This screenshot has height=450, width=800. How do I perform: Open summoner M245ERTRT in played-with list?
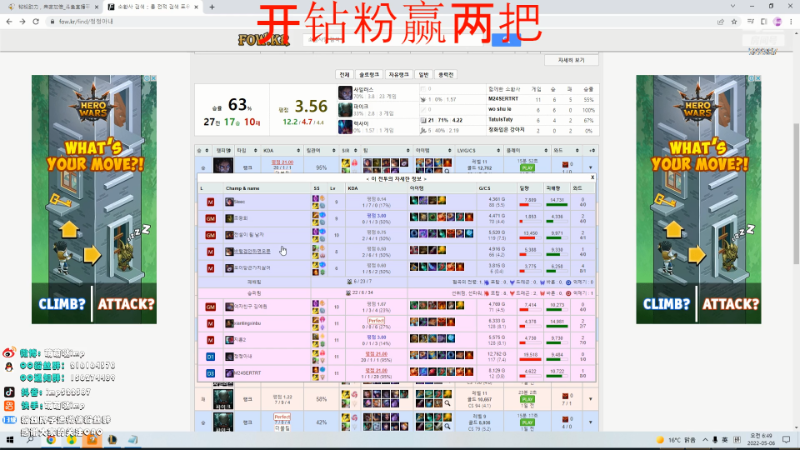click(x=503, y=99)
